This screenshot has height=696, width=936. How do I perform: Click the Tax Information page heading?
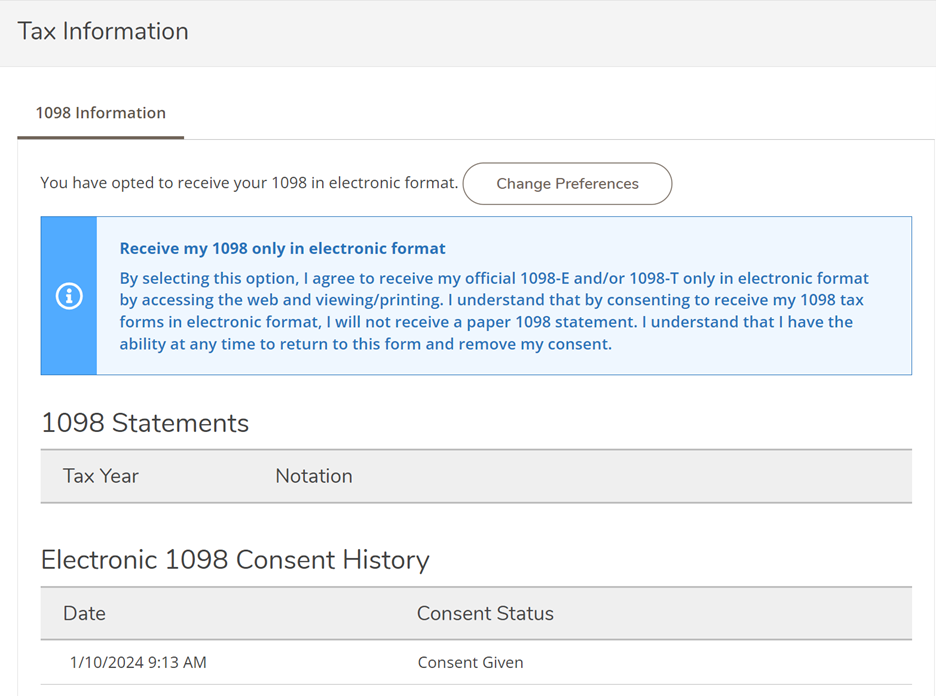point(103,31)
